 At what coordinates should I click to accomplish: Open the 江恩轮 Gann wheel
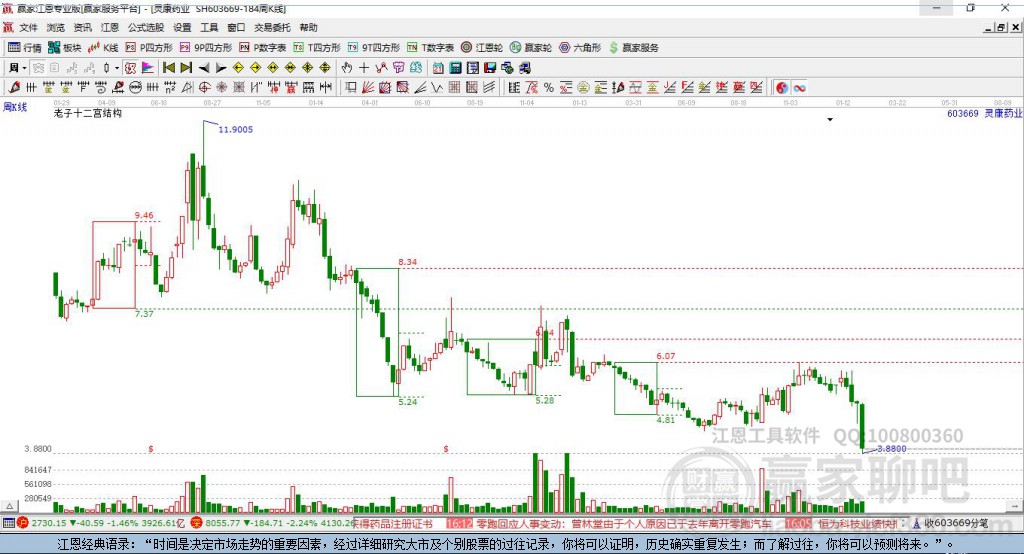tap(482, 48)
